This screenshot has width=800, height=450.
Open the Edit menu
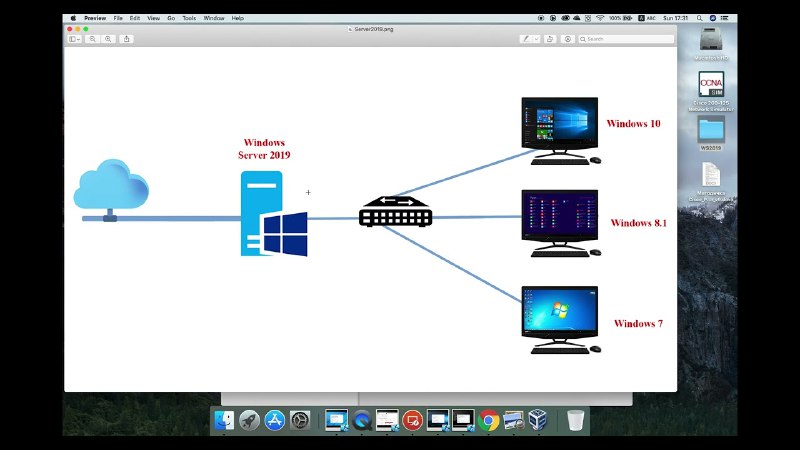pyautogui.click(x=135, y=18)
